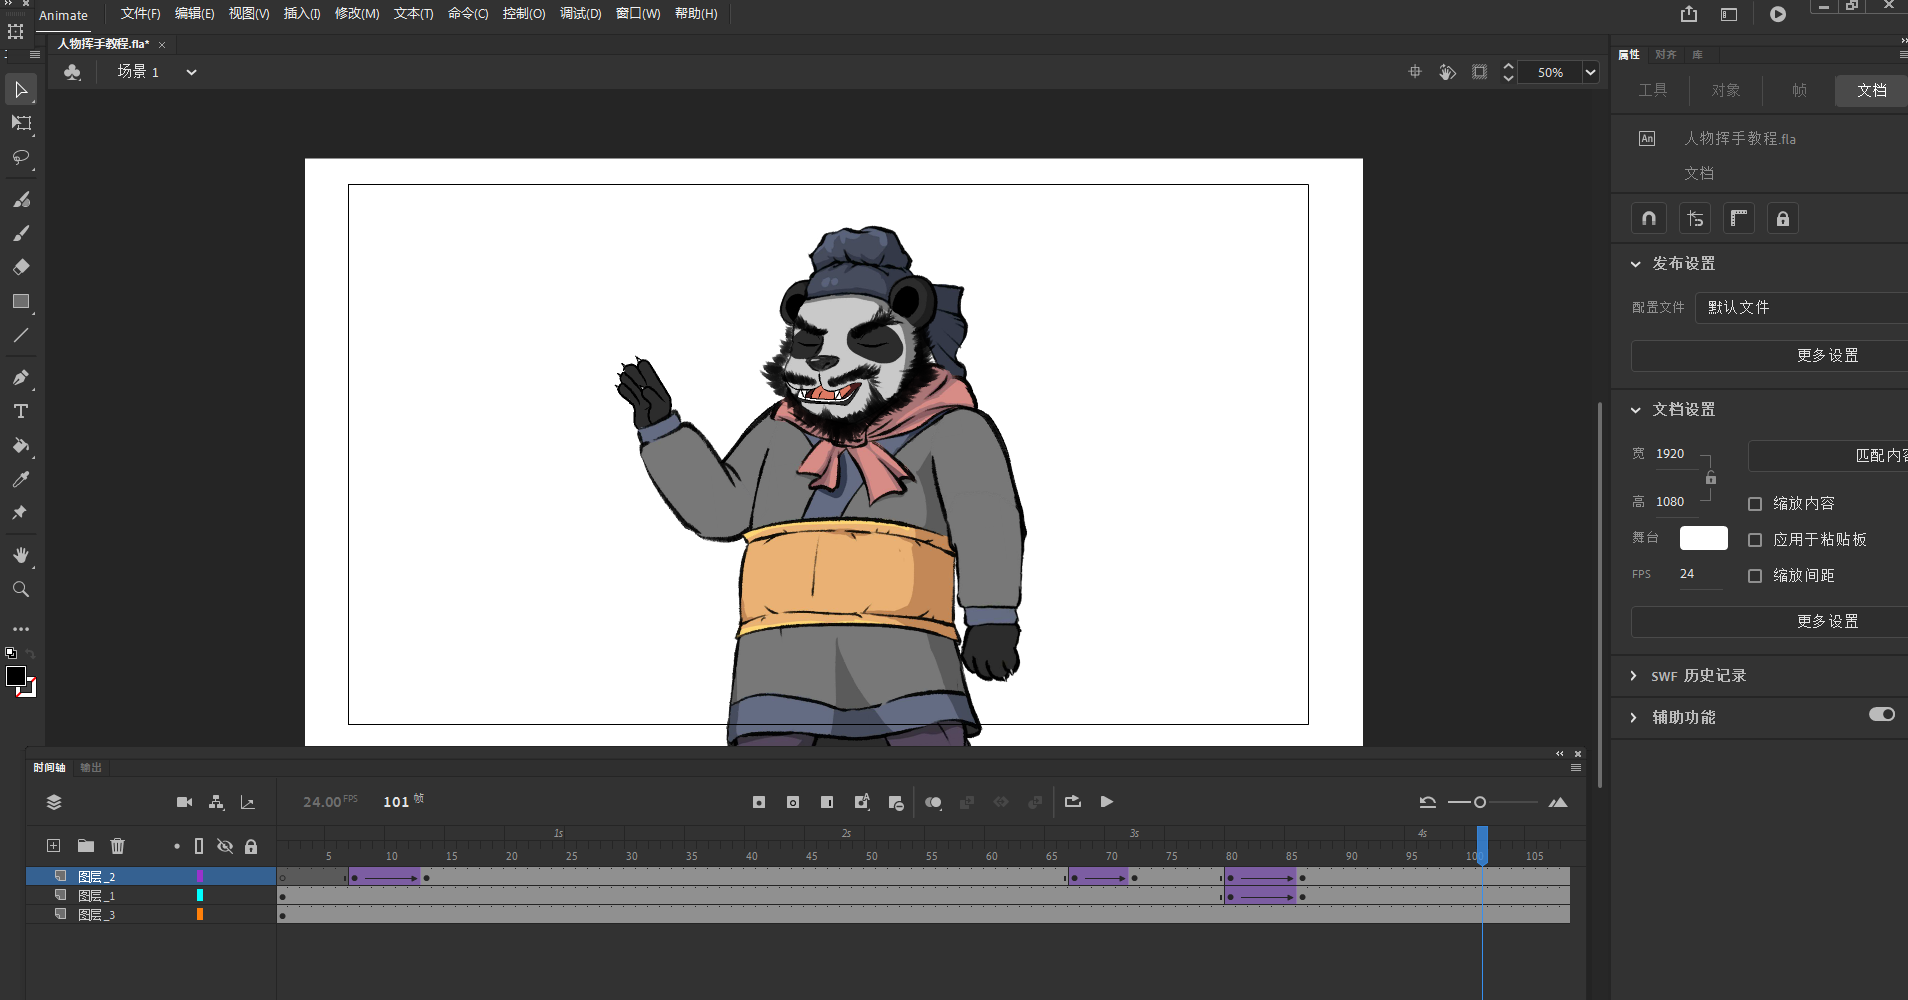
Task: Toggle 缩放间距 checkbox
Action: tap(1755, 576)
